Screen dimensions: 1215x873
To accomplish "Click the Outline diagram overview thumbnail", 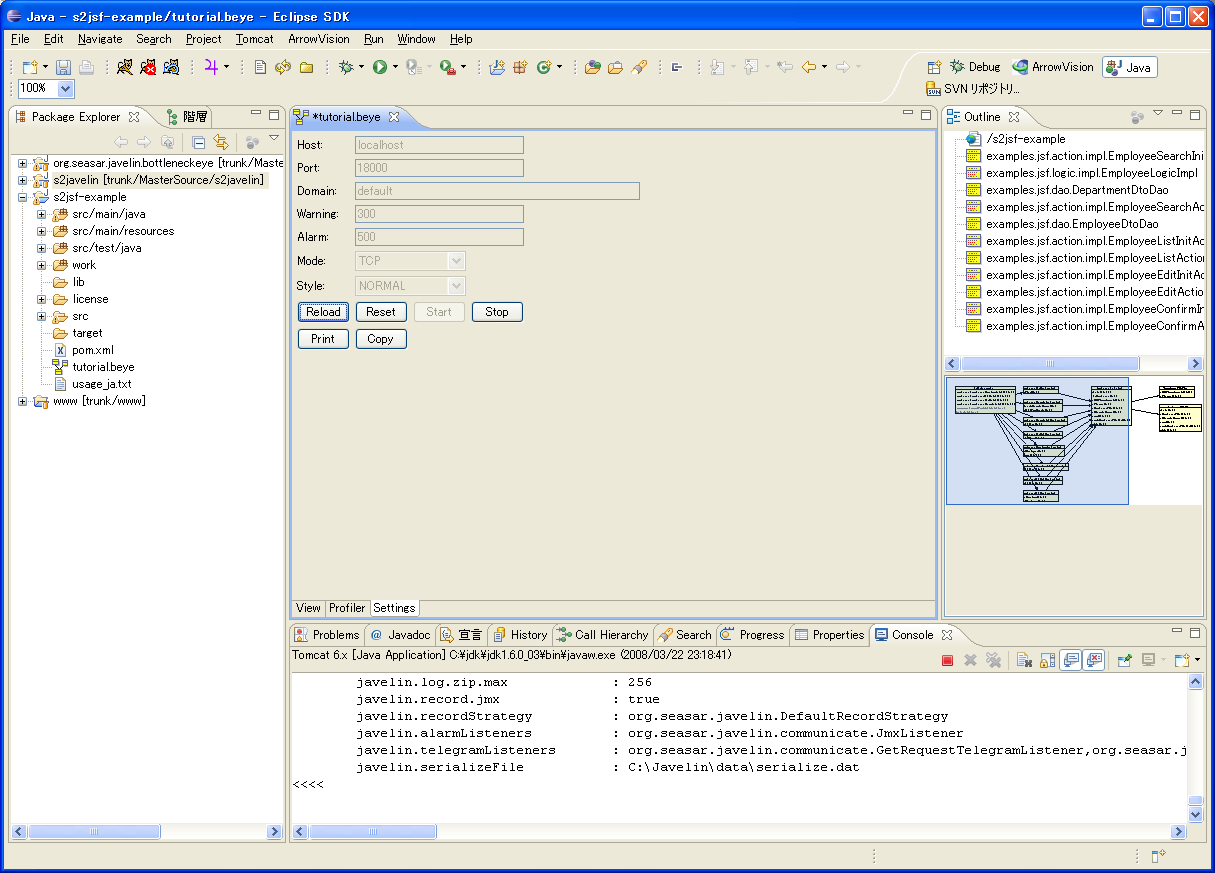I will click(1073, 440).
